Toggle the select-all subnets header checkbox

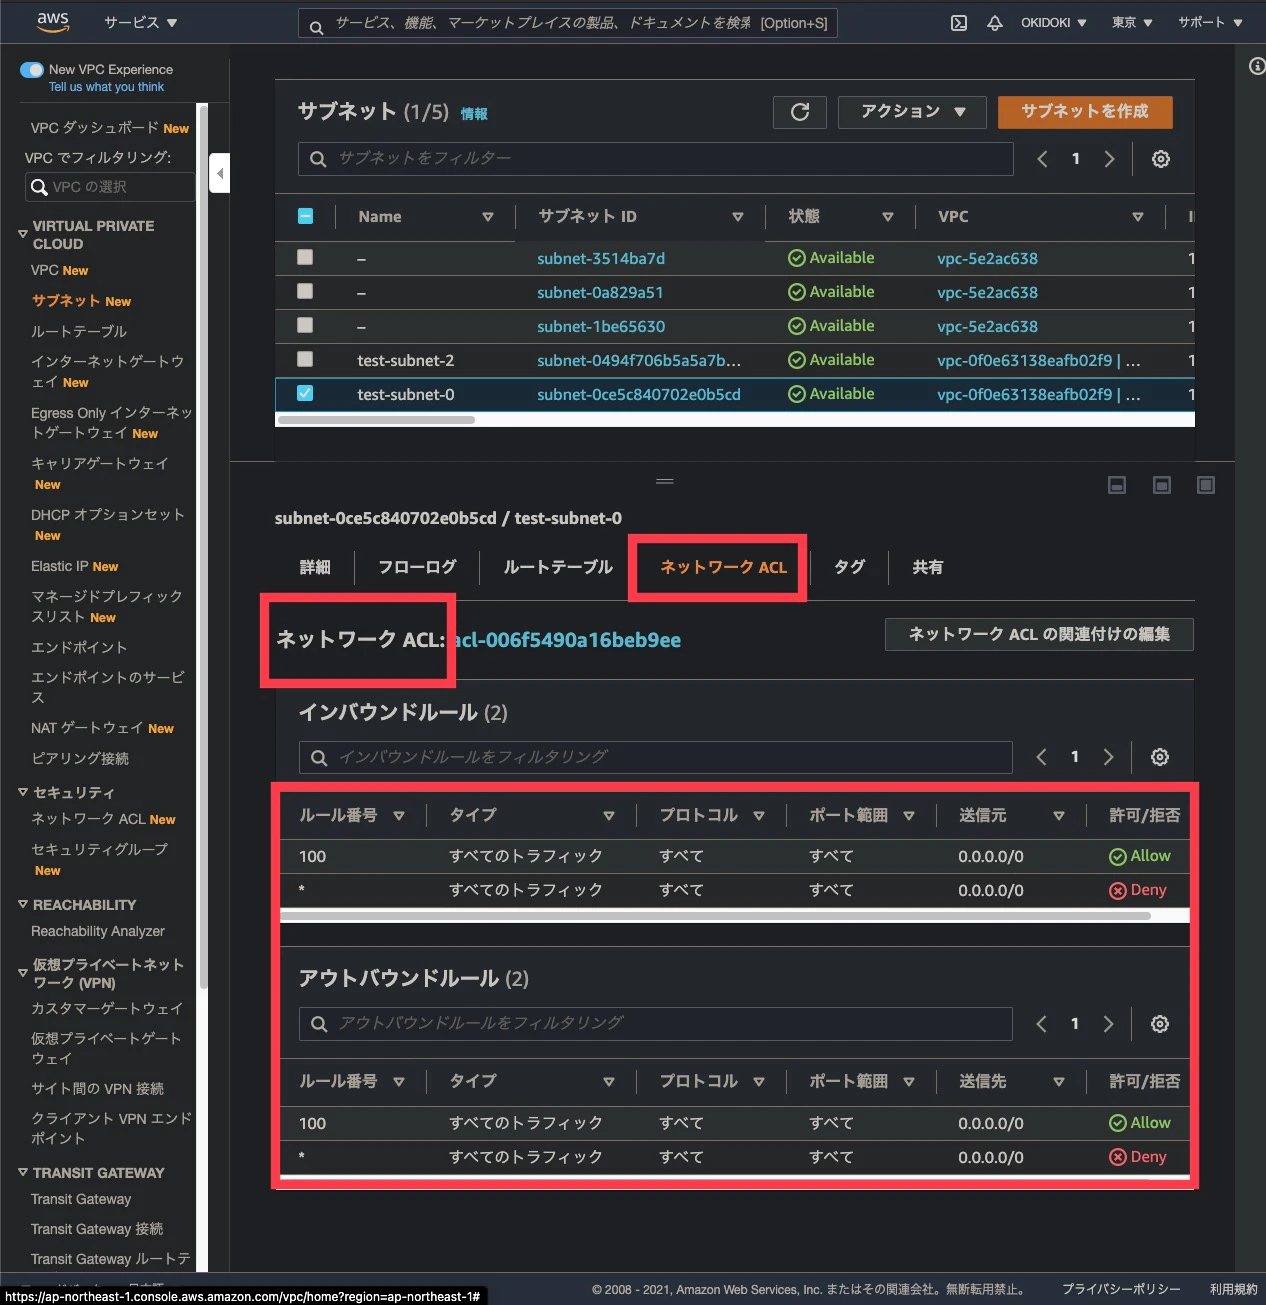306,216
